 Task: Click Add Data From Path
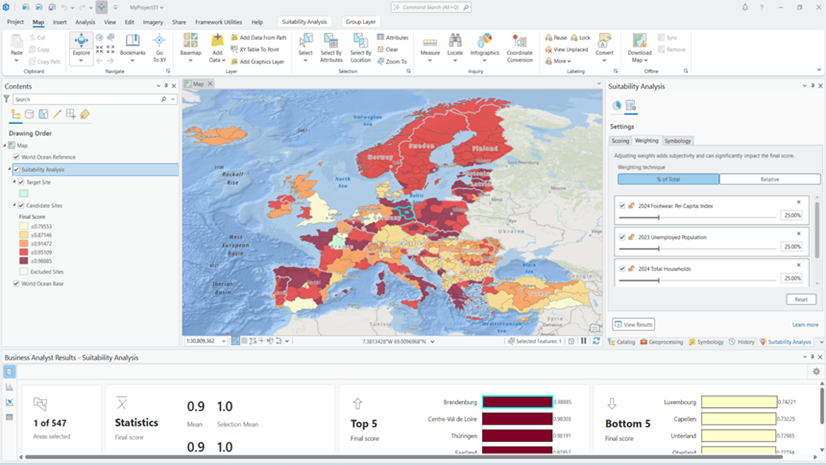tap(259, 37)
